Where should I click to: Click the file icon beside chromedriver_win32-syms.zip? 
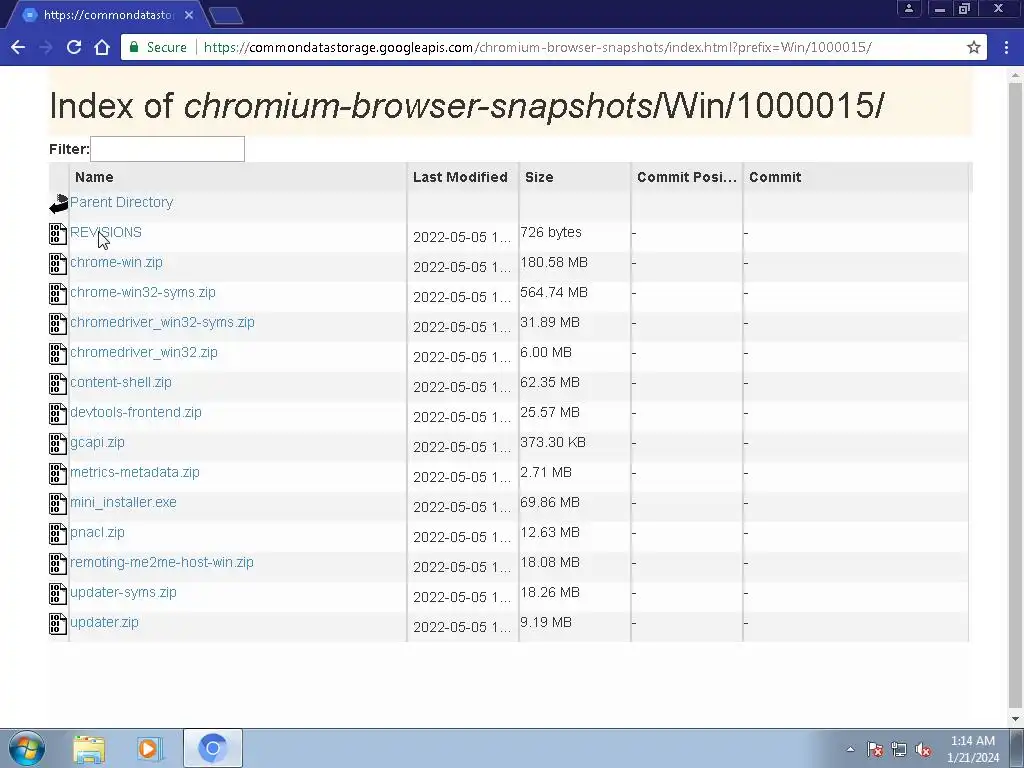(x=58, y=324)
